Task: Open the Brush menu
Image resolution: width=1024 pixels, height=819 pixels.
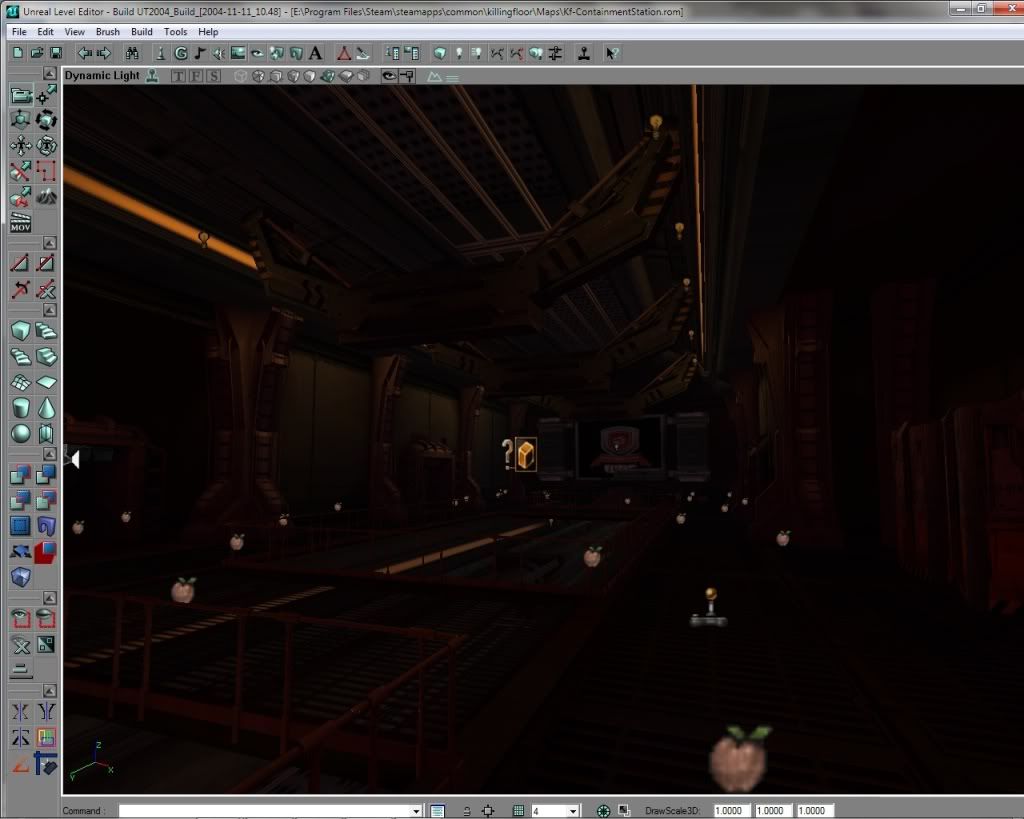Action: (108, 32)
